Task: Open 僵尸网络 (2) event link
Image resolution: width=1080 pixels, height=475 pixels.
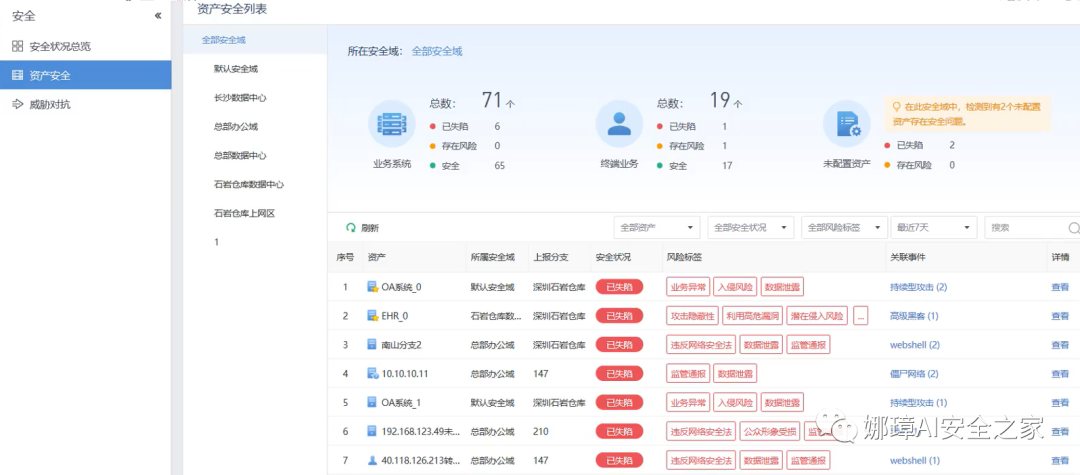Action: (x=914, y=374)
